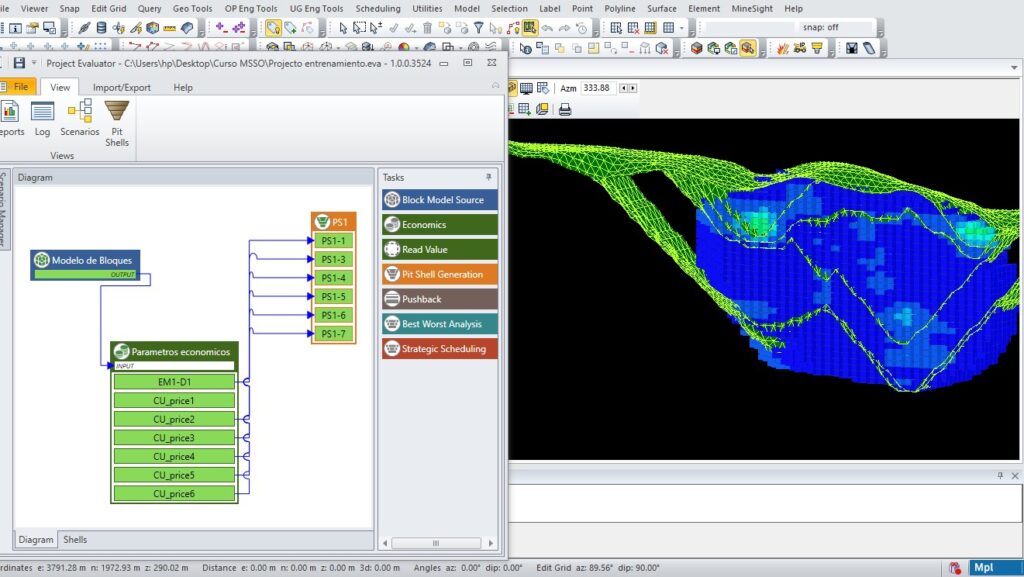Image resolution: width=1024 pixels, height=577 pixels.
Task: Click the color wheel display icon
Action: (x=404, y=48)
